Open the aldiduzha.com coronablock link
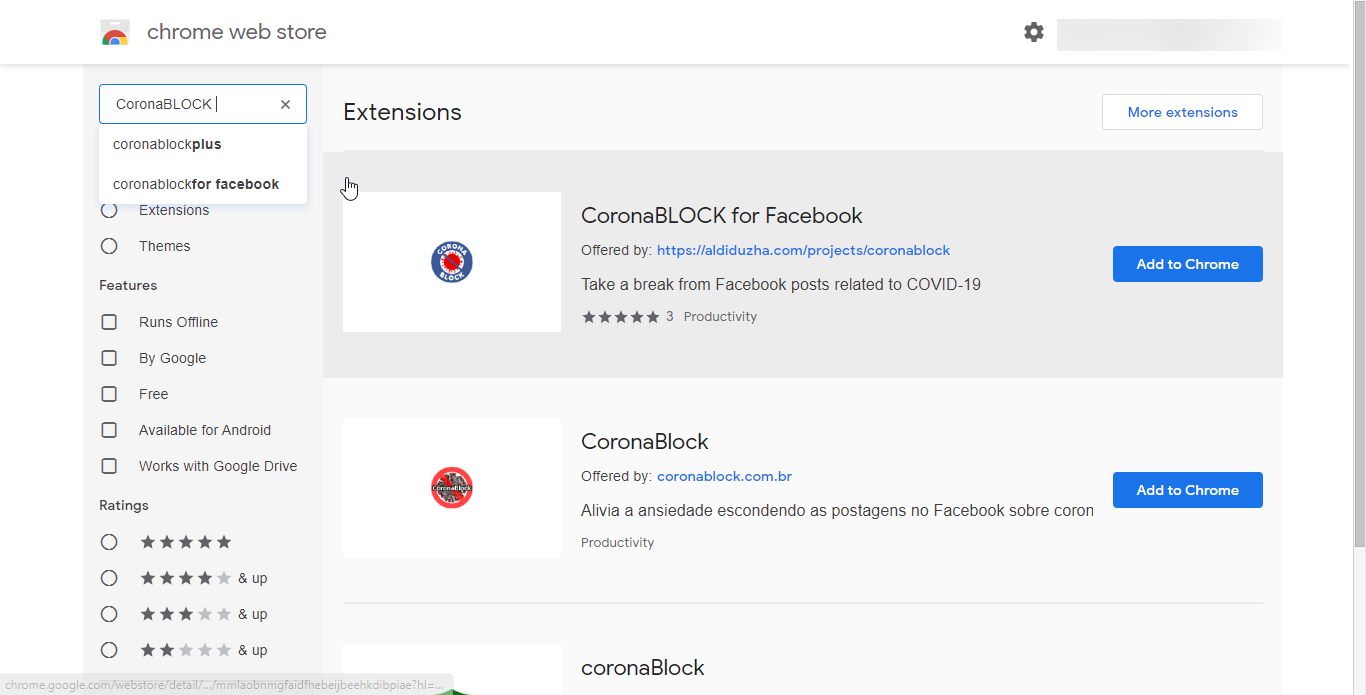Viewport: 1366px width, 695px height. (x=803, y=250)
